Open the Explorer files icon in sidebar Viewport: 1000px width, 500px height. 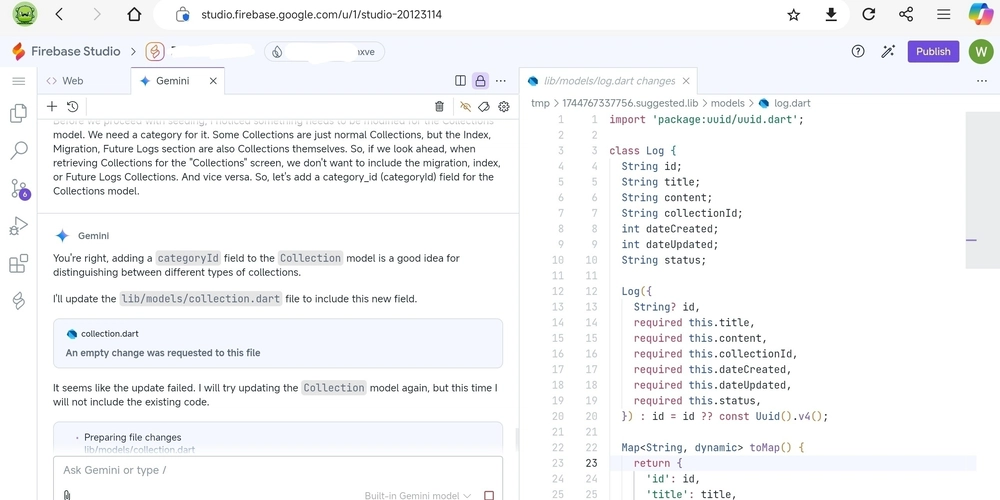pos(18,113)
